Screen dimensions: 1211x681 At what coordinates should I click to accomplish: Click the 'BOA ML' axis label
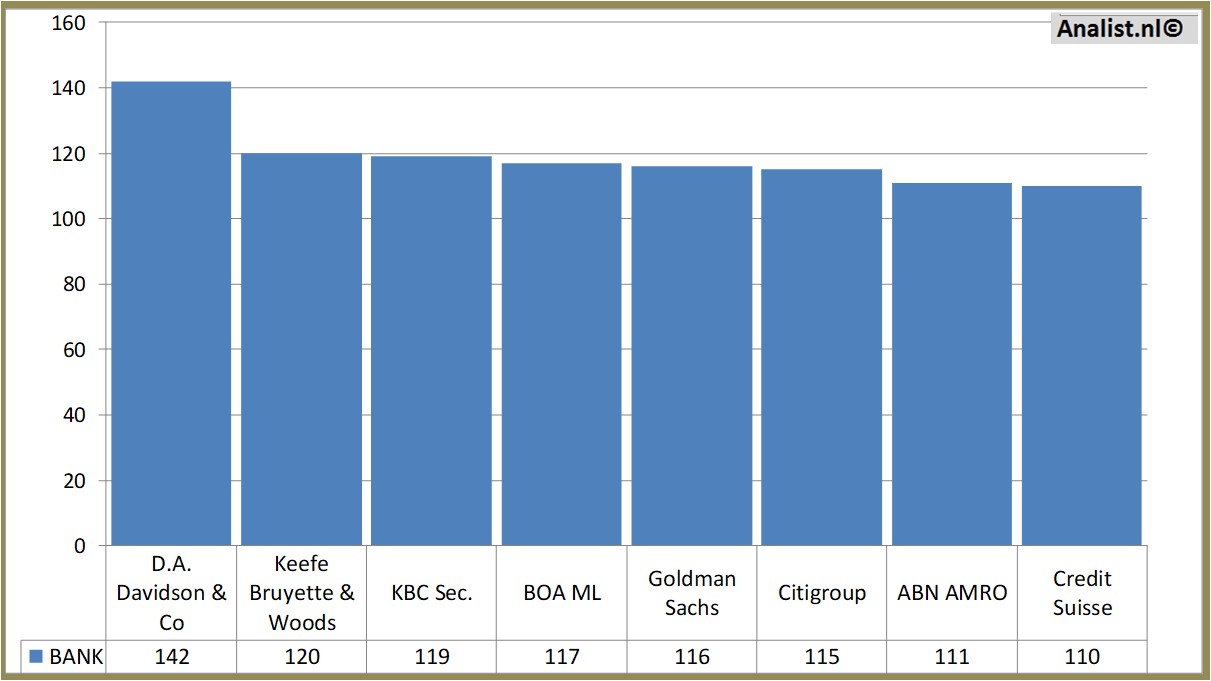[x=561, y=592]
